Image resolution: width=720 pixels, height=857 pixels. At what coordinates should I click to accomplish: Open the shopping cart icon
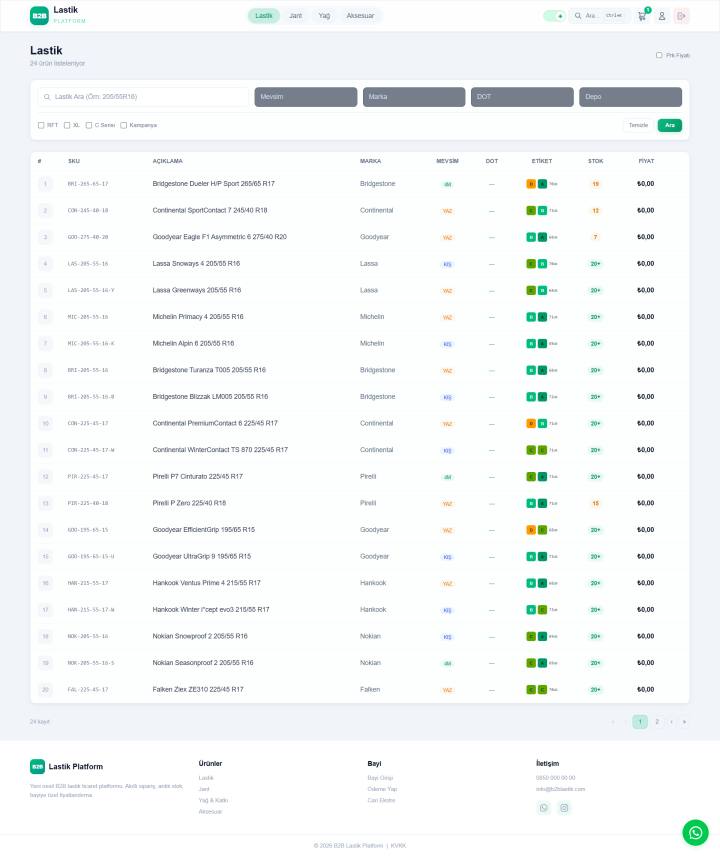point(642,16)
